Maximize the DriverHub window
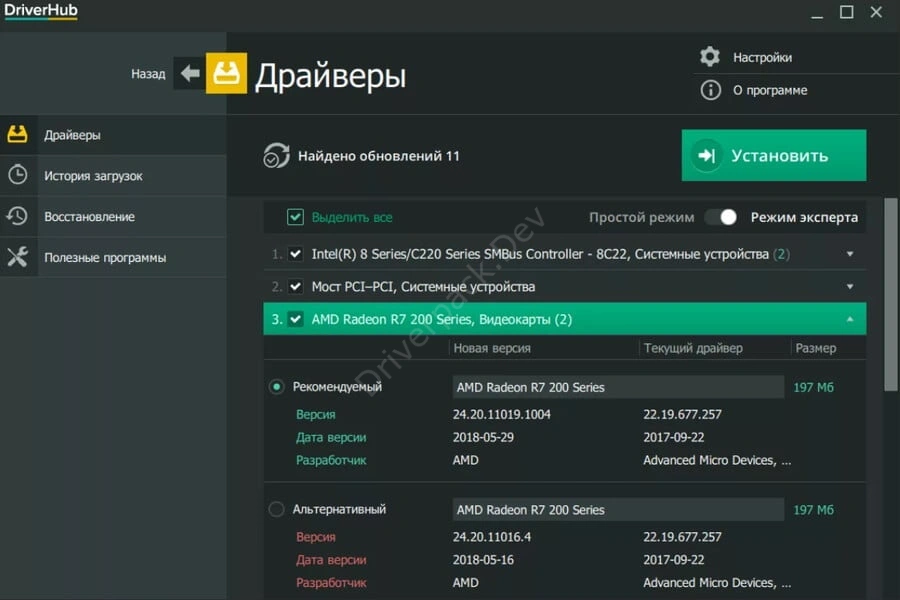This screenshot has height=600, width=900. 847,12
